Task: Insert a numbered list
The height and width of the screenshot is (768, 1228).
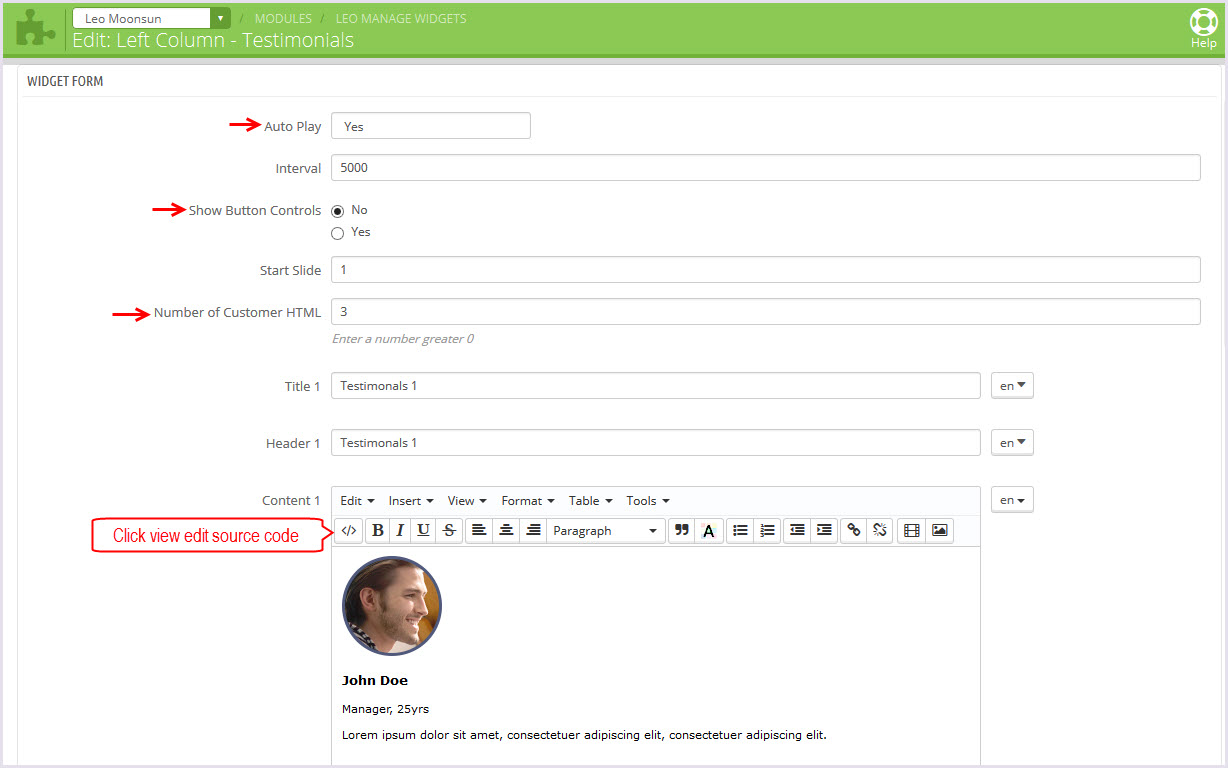Action: click(x=767, y=531)
